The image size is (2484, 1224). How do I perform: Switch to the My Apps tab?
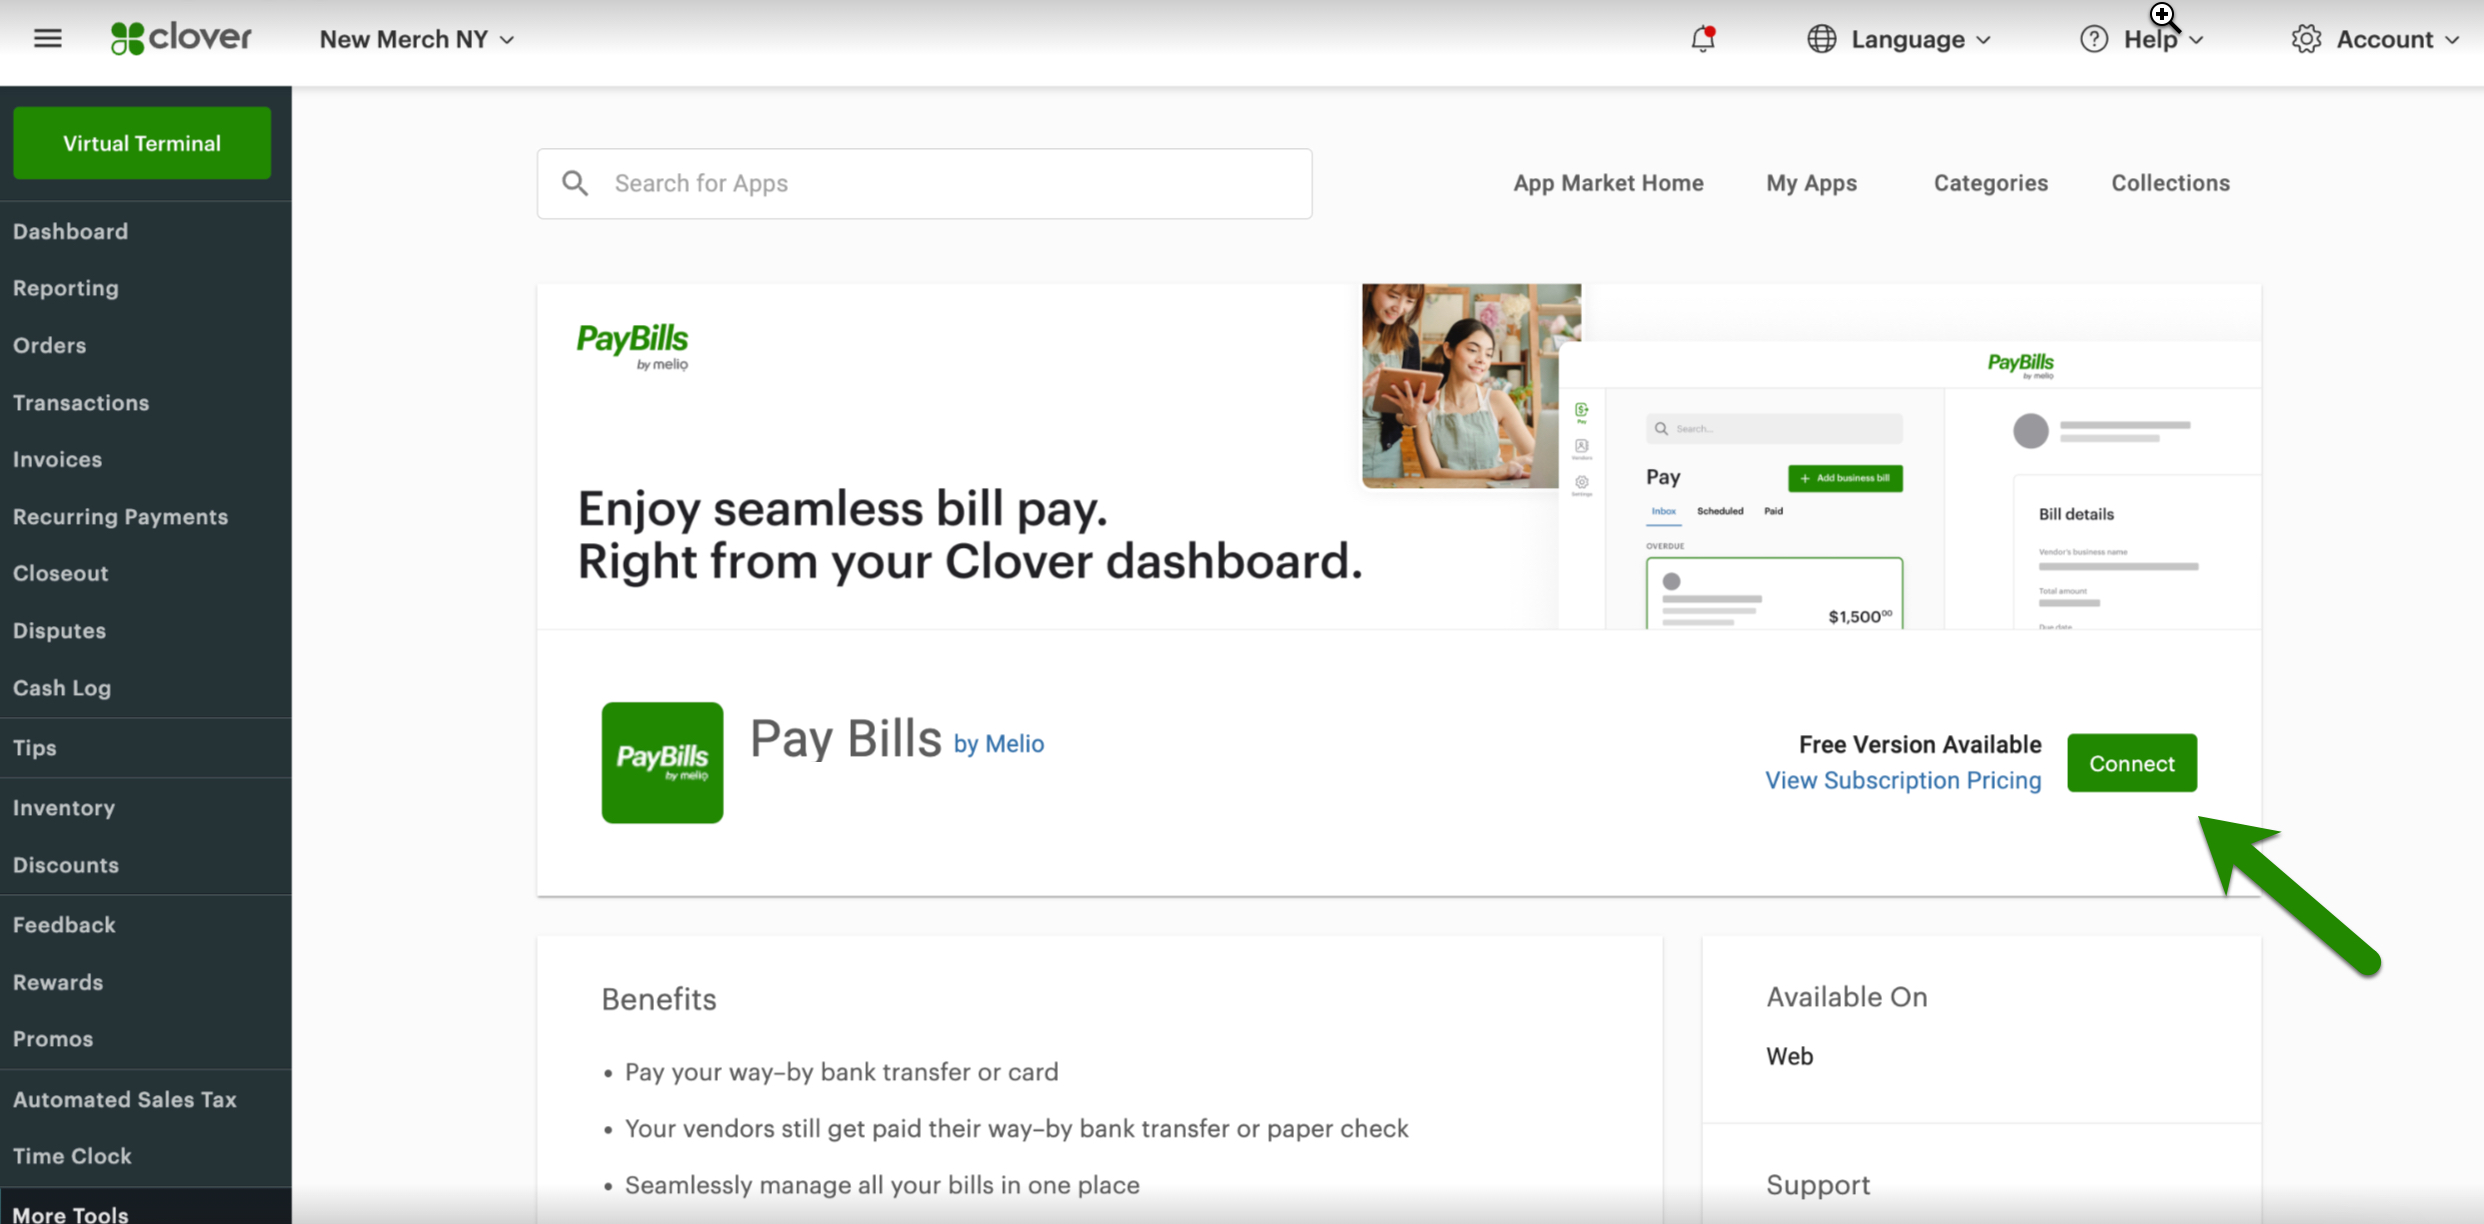point(1811,183)
